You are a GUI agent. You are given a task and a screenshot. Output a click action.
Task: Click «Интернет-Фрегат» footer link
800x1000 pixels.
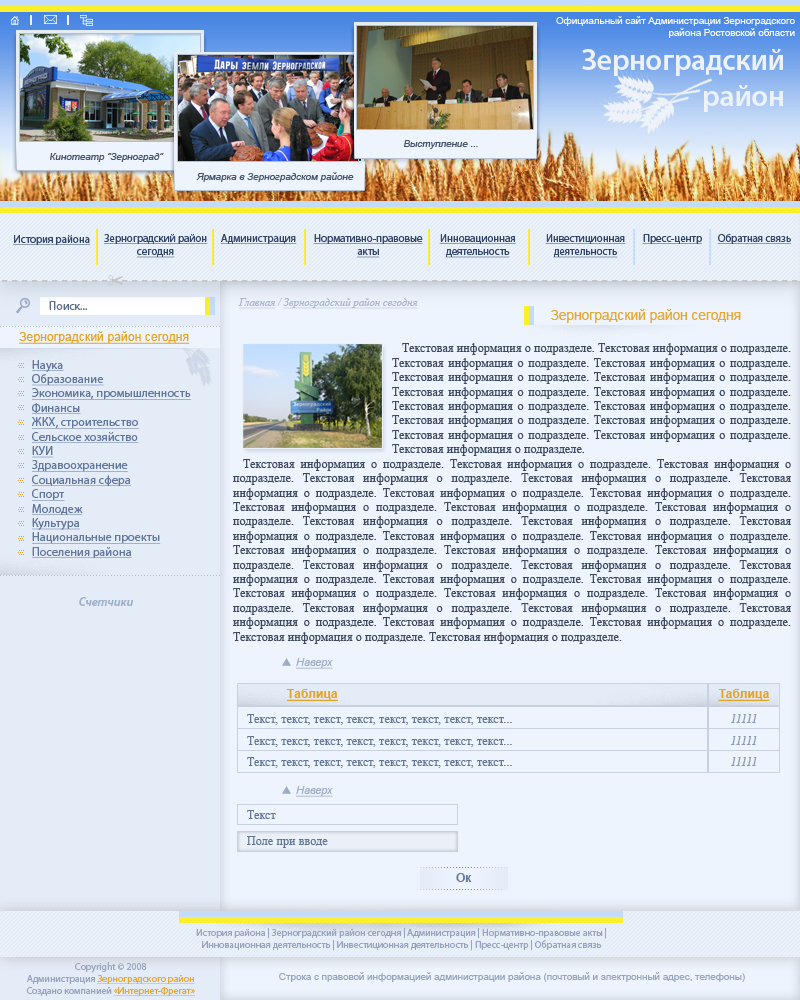[x=154, y=991]
